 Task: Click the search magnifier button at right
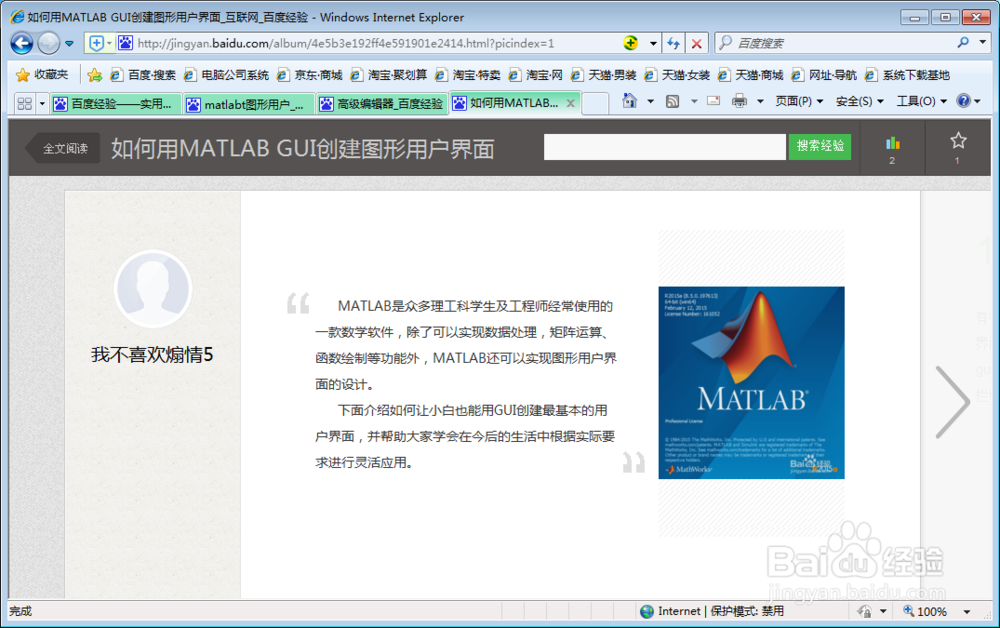pyautogui.click(x=963, y=43)
